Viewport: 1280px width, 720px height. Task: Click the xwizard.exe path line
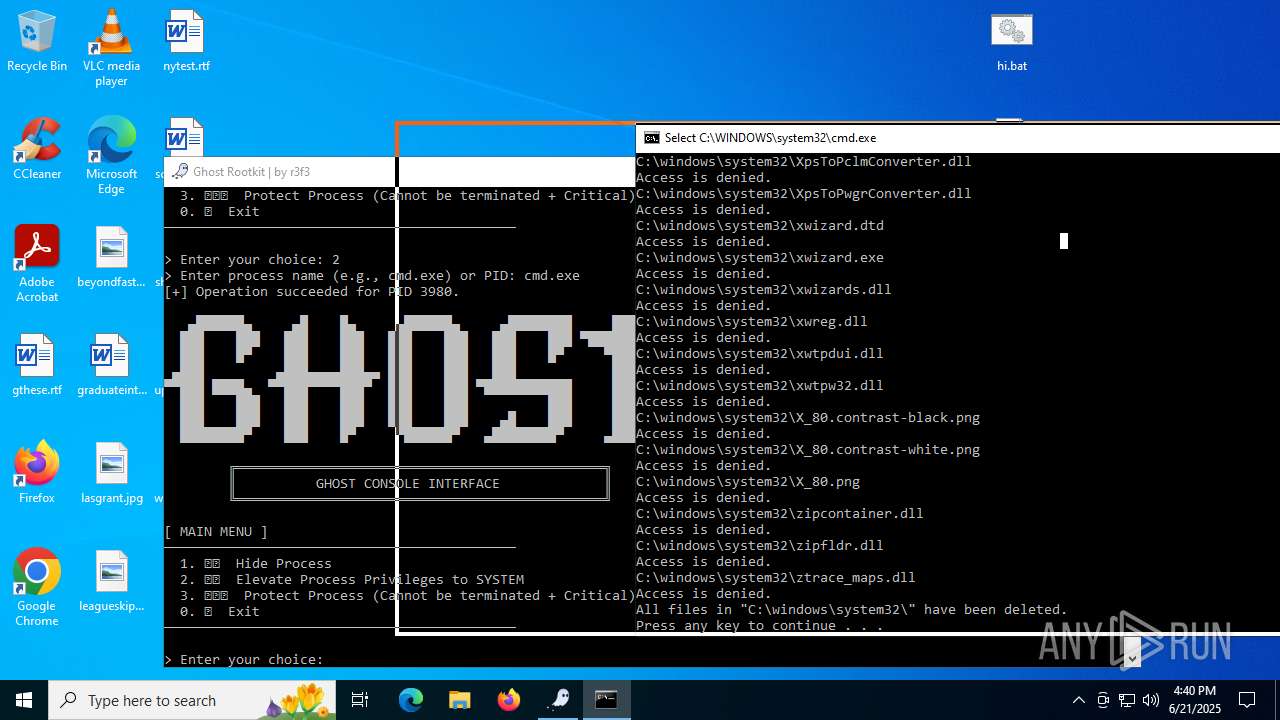click(760, 258)
